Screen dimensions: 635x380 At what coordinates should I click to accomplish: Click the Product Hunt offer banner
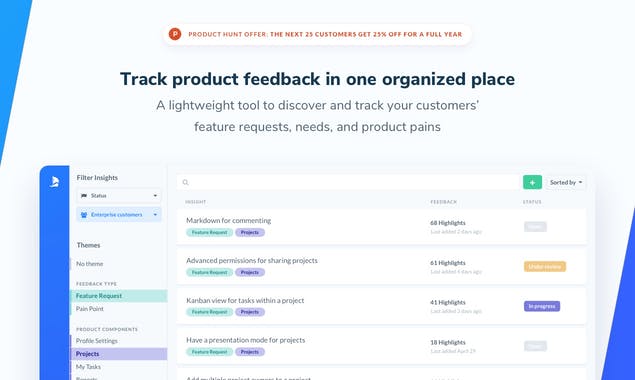[x=318, y=34]
